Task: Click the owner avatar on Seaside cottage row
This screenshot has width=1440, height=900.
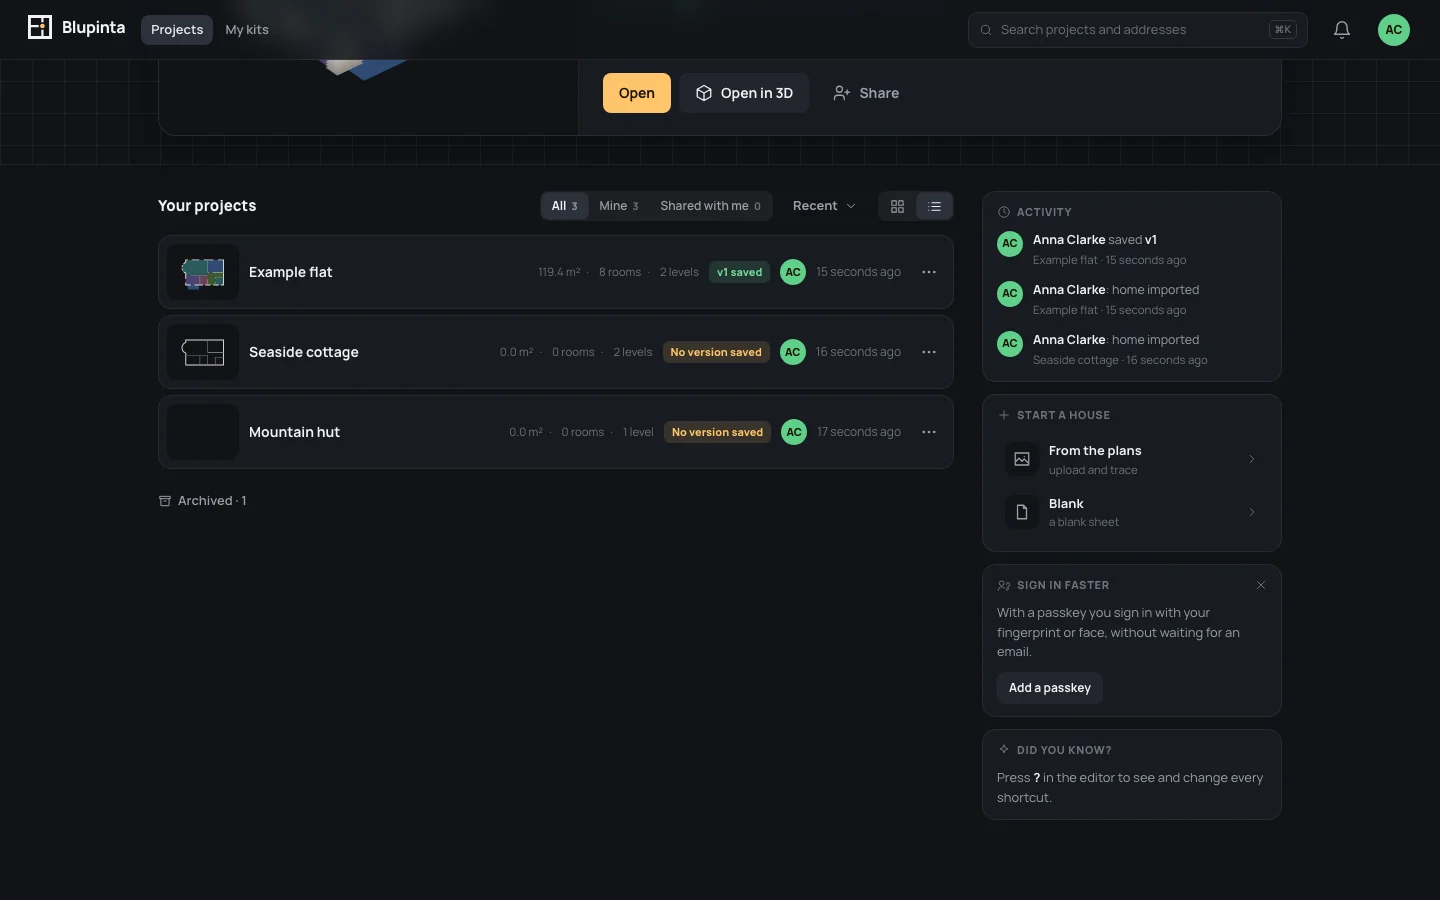Action: (793, 352)
